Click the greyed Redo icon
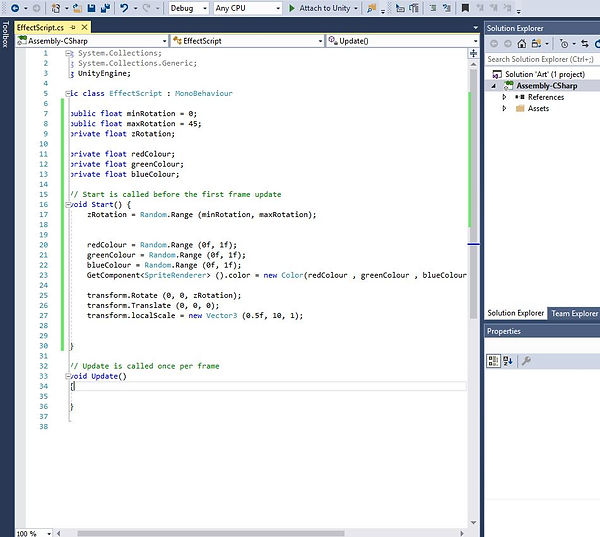Screen dimensions: 600x537 pos(147,8)
